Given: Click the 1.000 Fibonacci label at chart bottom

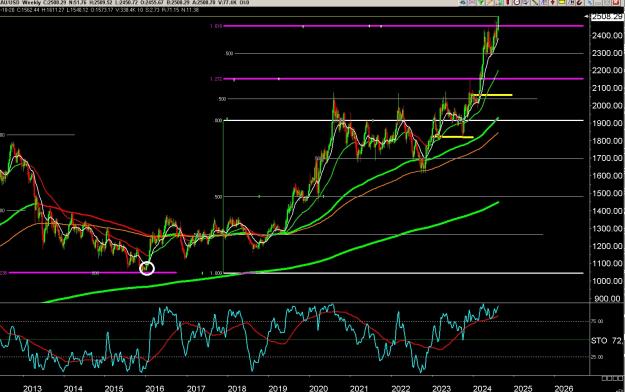Looking at the screenshot, I should [x=216, y=273].
